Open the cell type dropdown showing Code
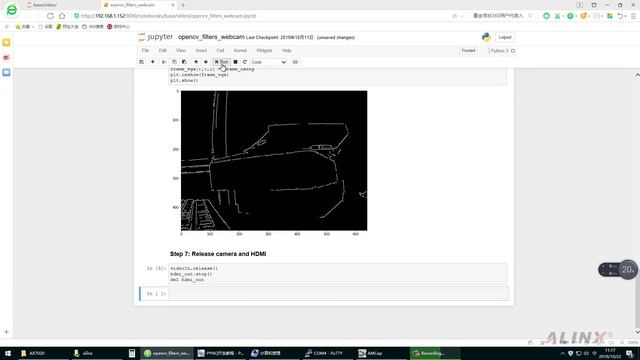 pos(268,62)
